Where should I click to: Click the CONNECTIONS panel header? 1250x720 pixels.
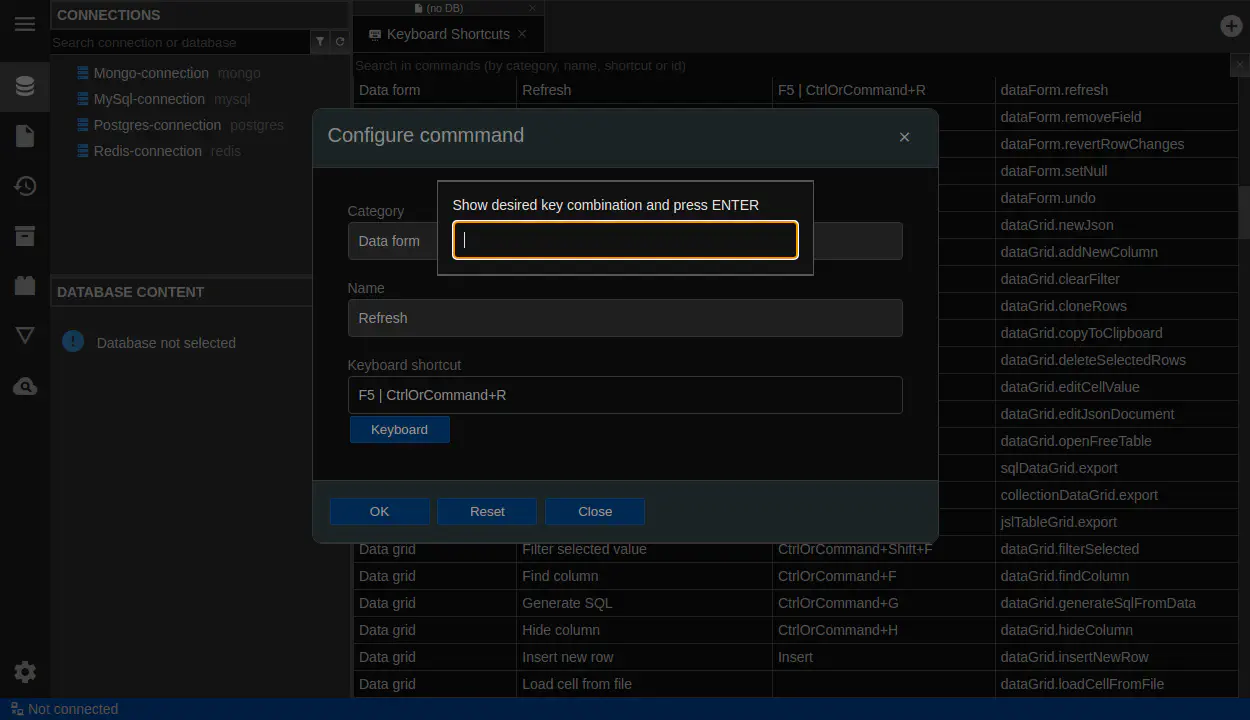[x=200, y=15]
